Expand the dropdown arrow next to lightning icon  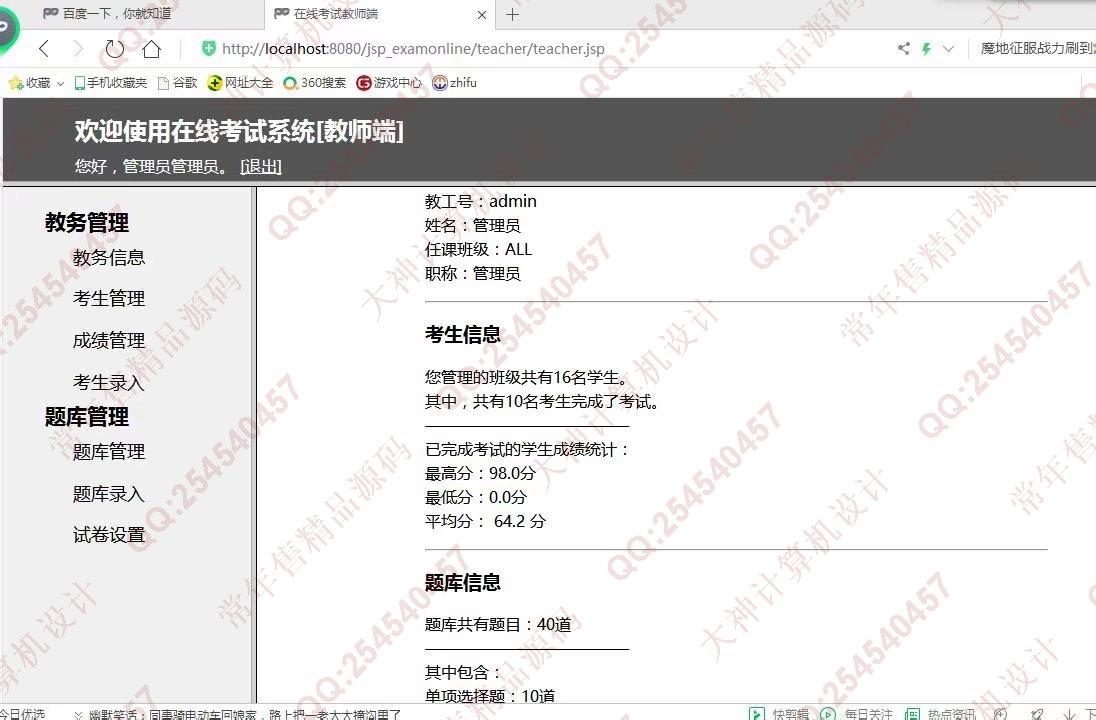948,49
